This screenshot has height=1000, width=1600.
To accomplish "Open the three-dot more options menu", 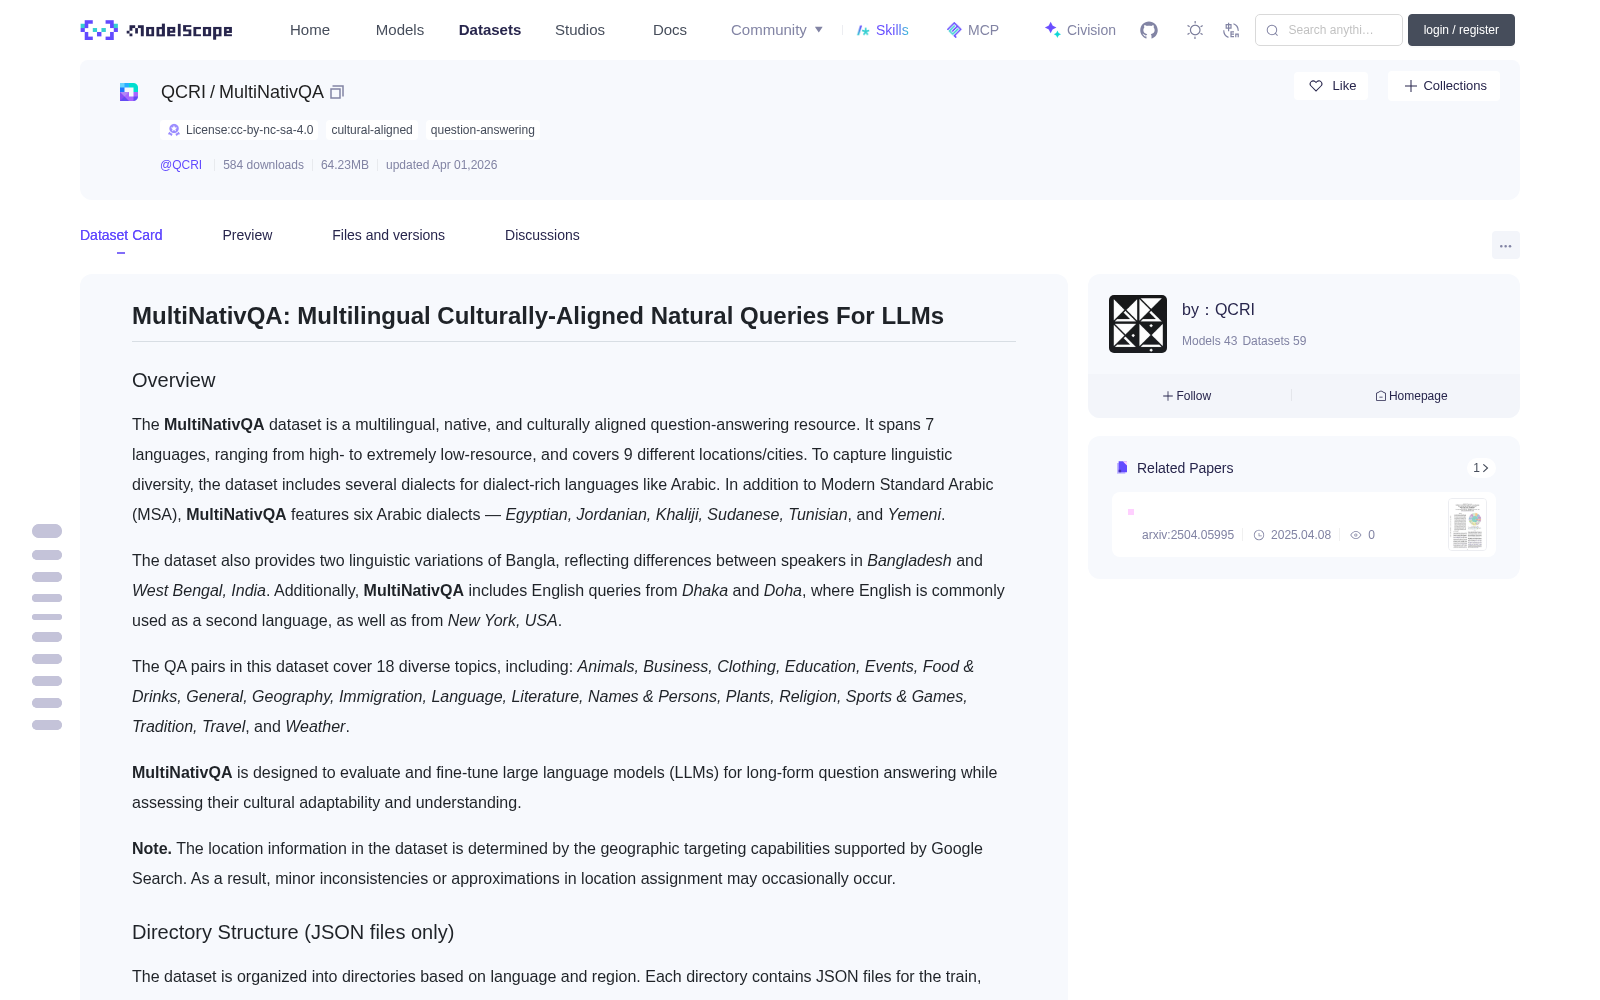I will [x=1505, y=245].
